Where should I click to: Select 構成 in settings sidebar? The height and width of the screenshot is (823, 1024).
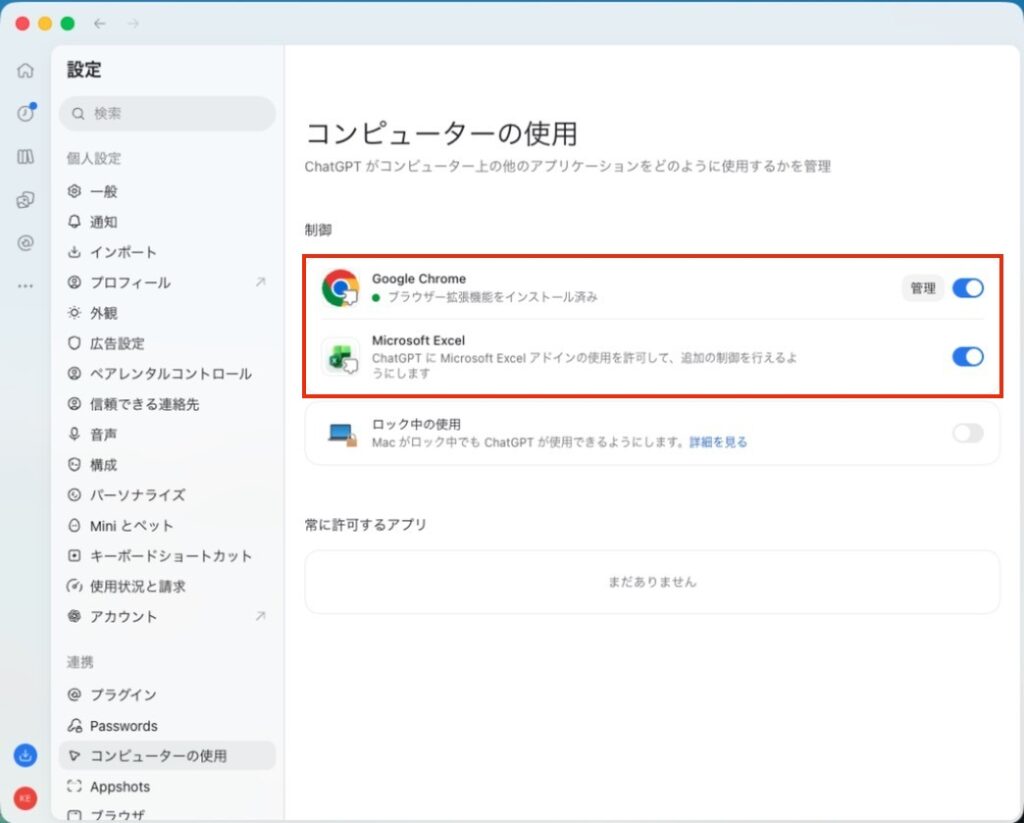[167, 464]
